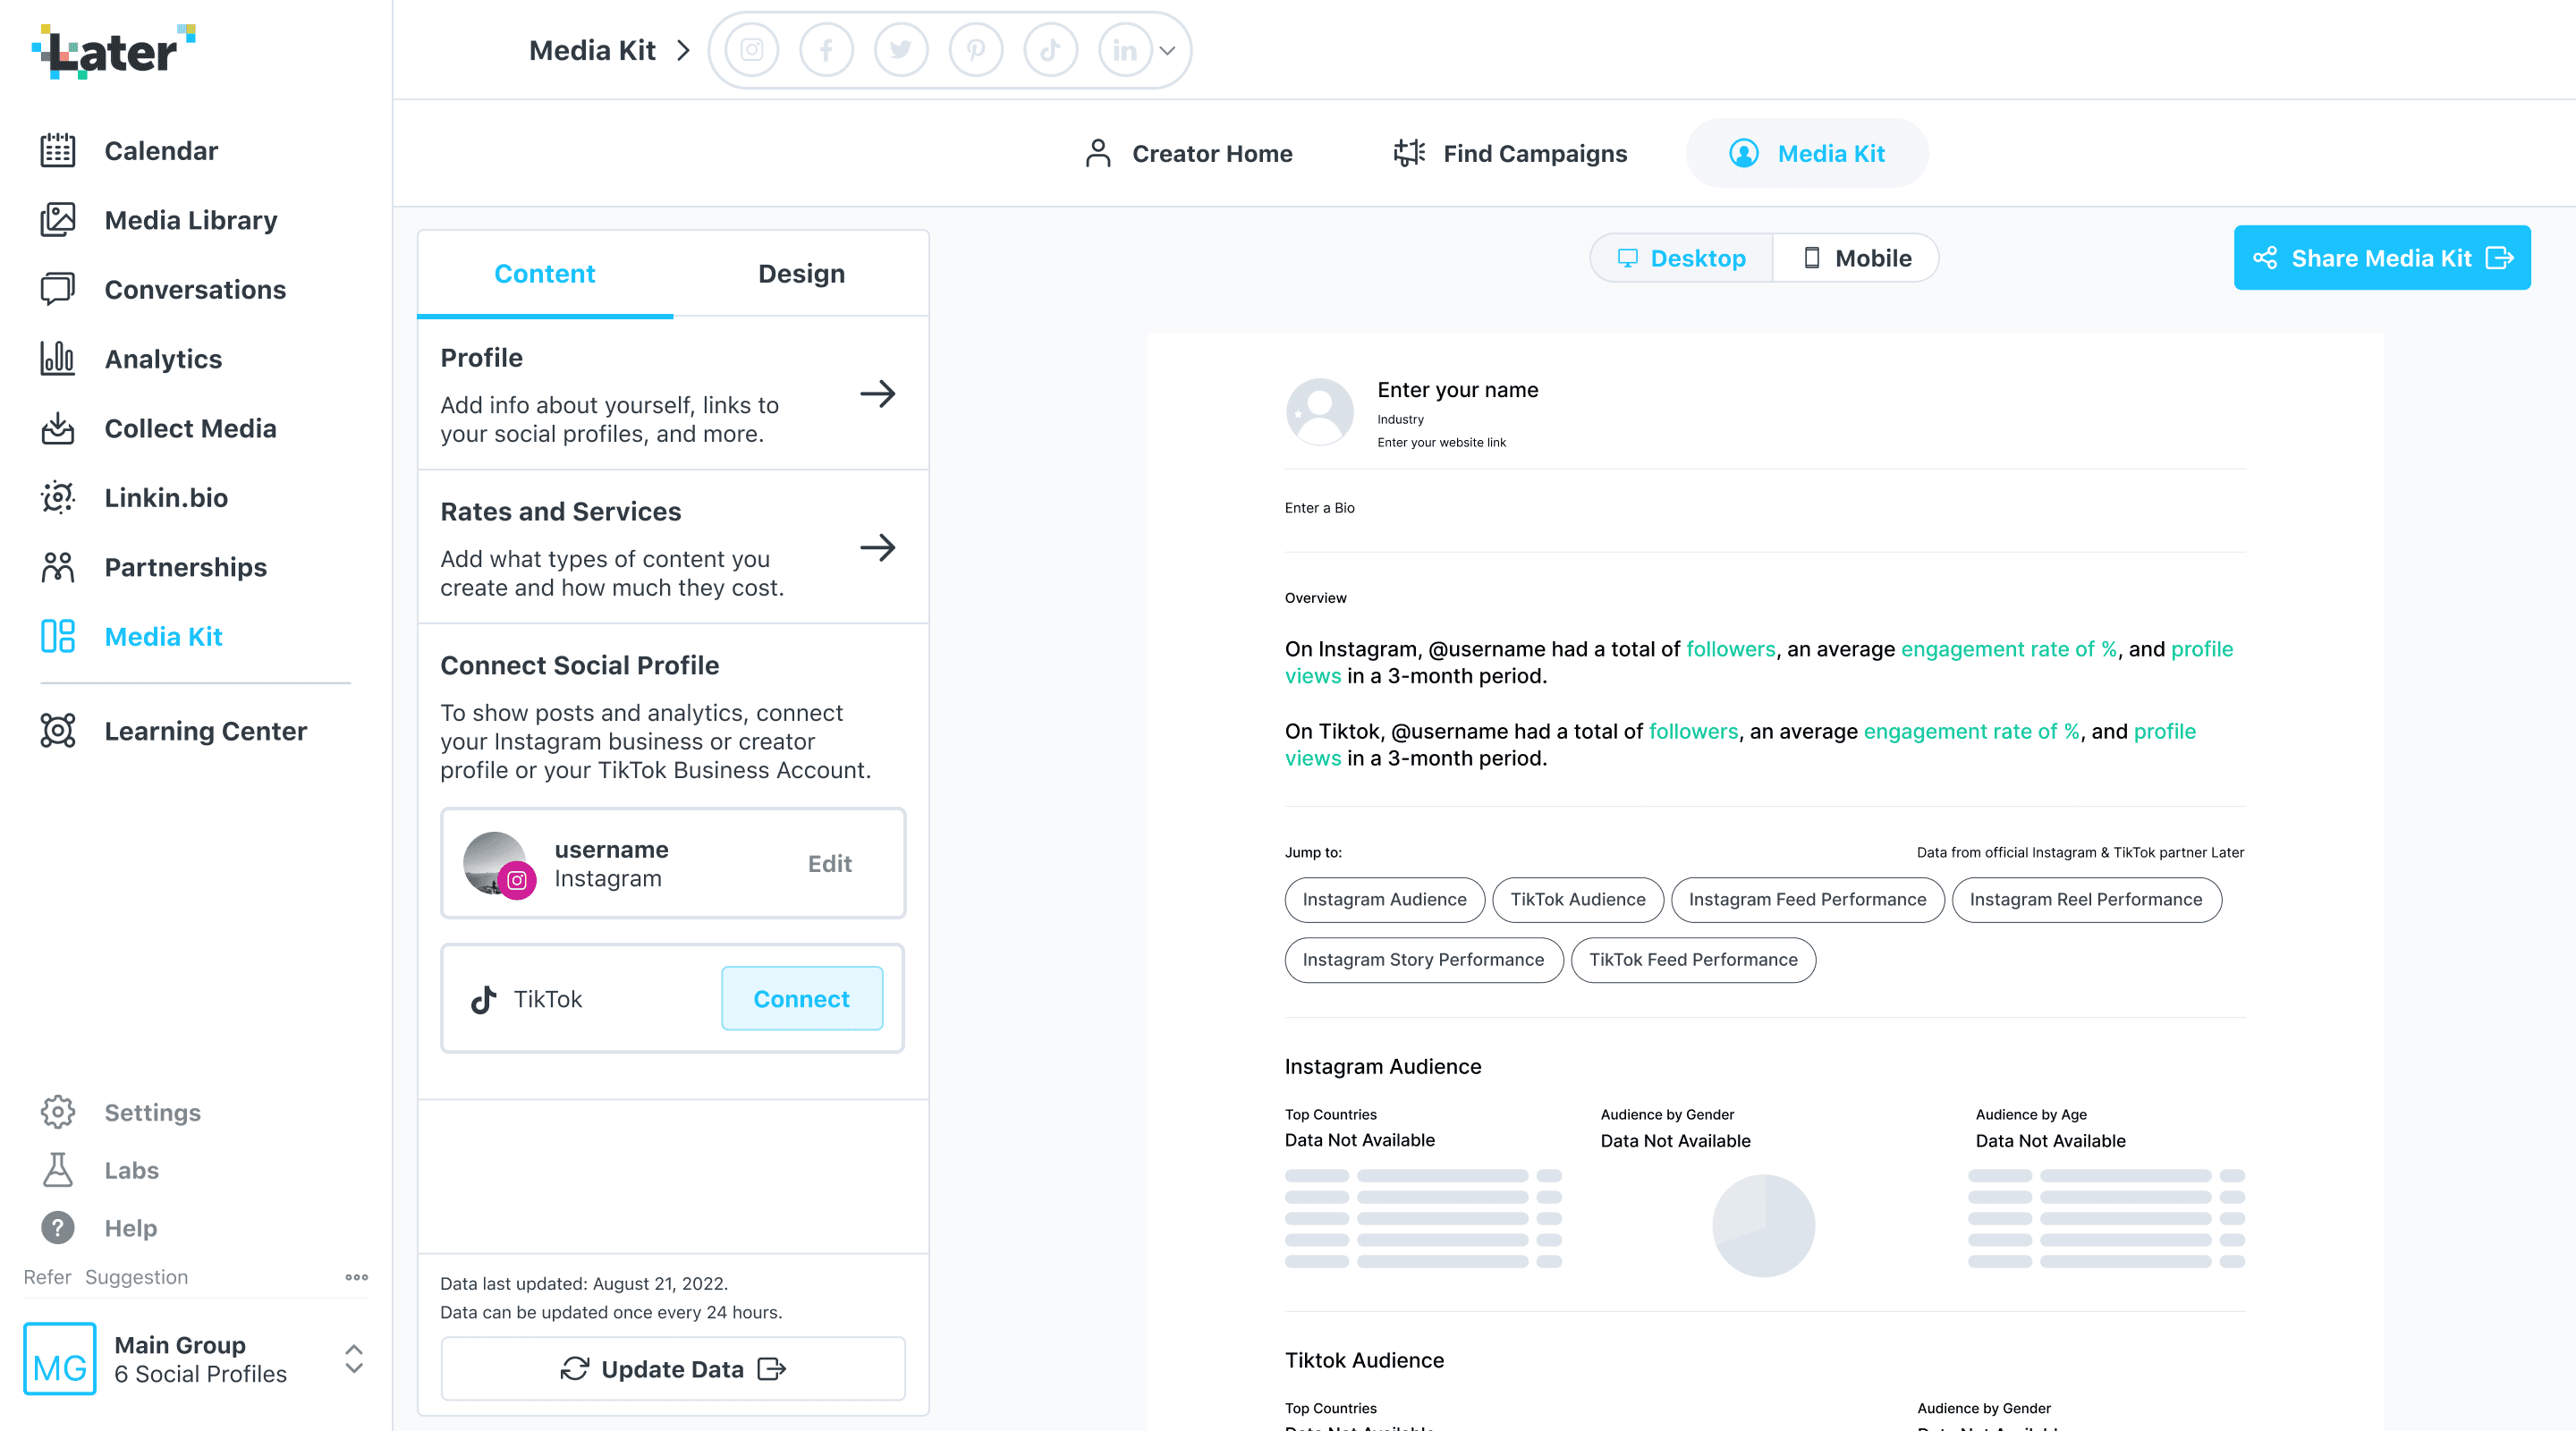Expand Rates and Services section
The height and width of the screenshot is (1431, 2576).
877,548
